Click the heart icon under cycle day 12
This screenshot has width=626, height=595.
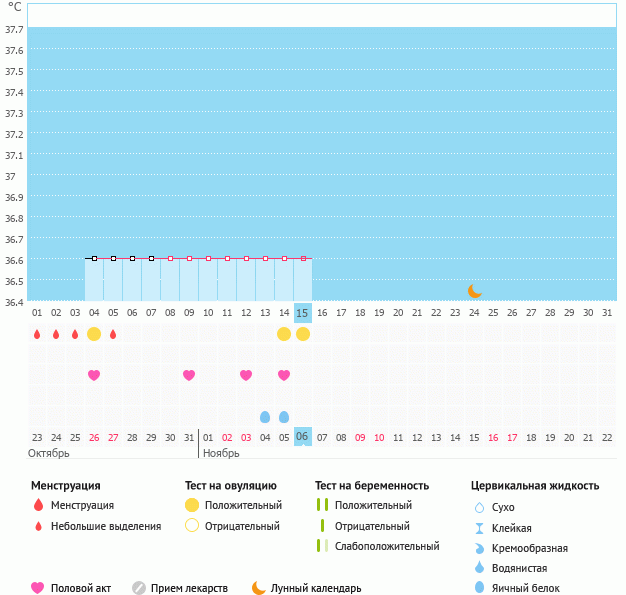(246, 375)
